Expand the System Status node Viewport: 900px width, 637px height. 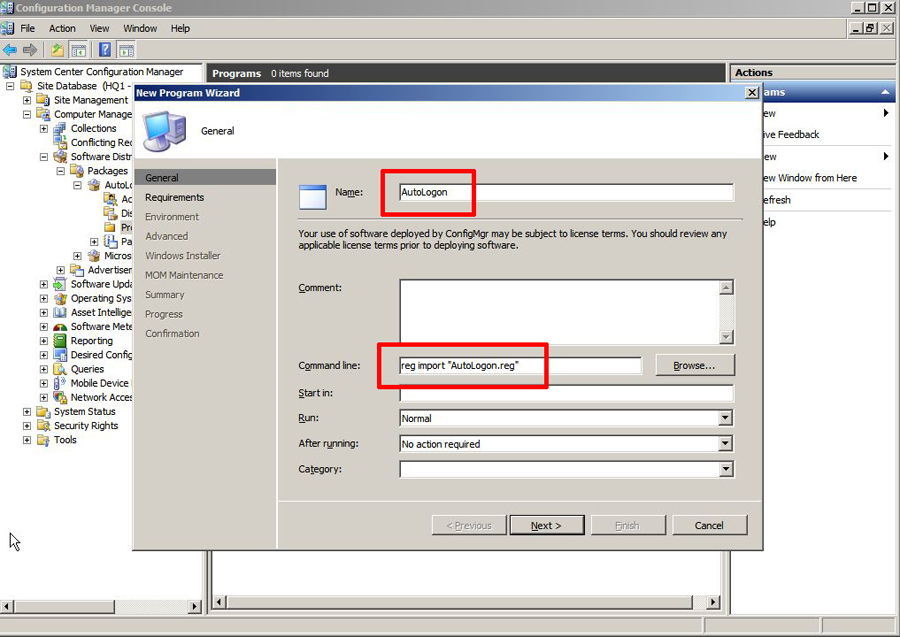(x=27, y=411)
